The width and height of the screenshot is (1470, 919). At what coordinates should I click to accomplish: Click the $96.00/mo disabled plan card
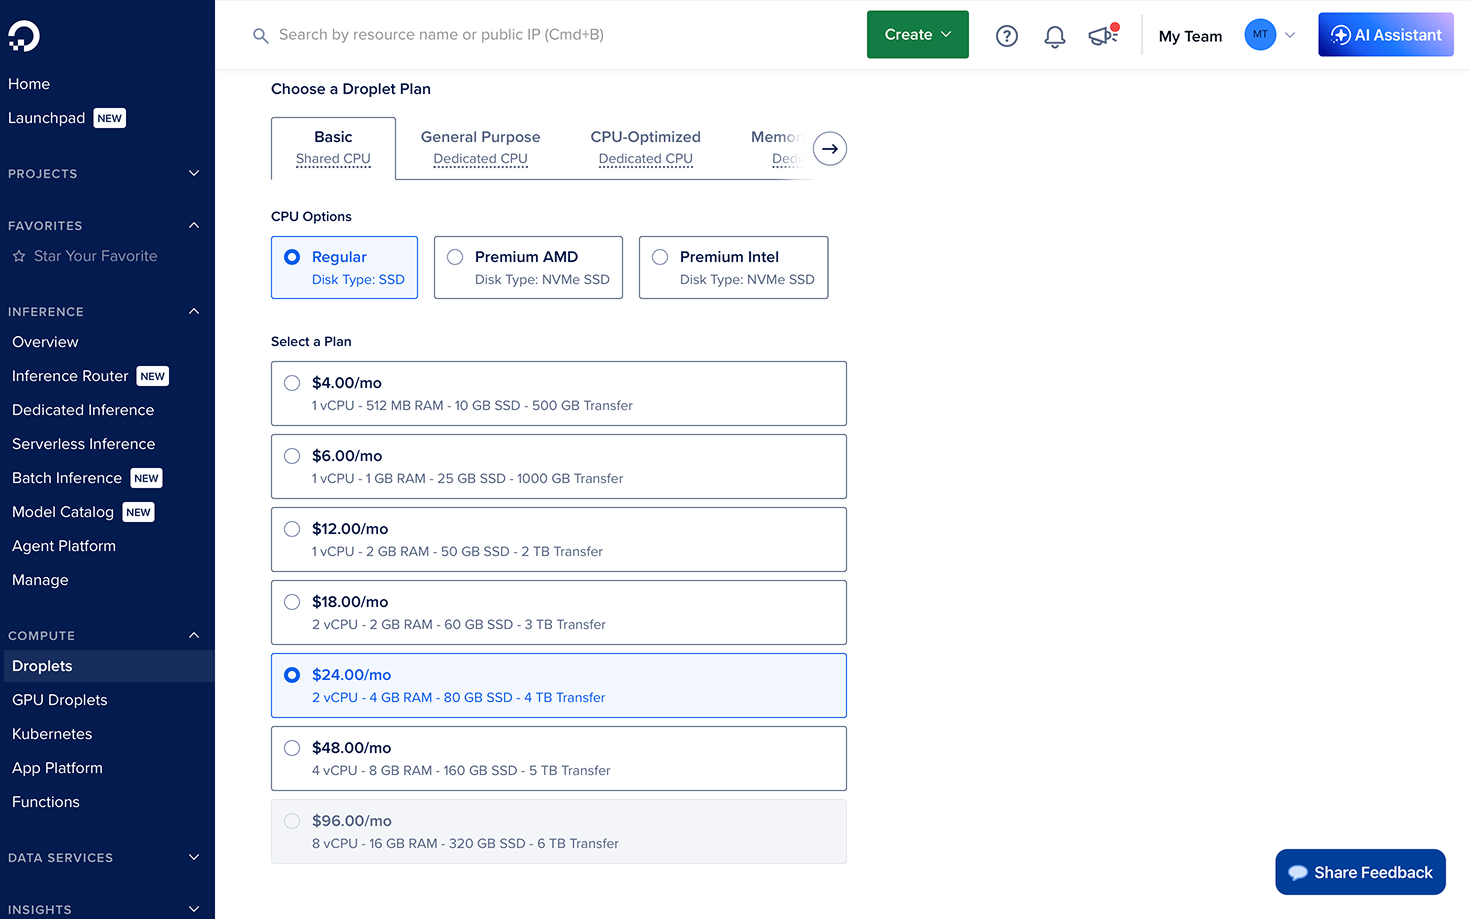[558, 831]
